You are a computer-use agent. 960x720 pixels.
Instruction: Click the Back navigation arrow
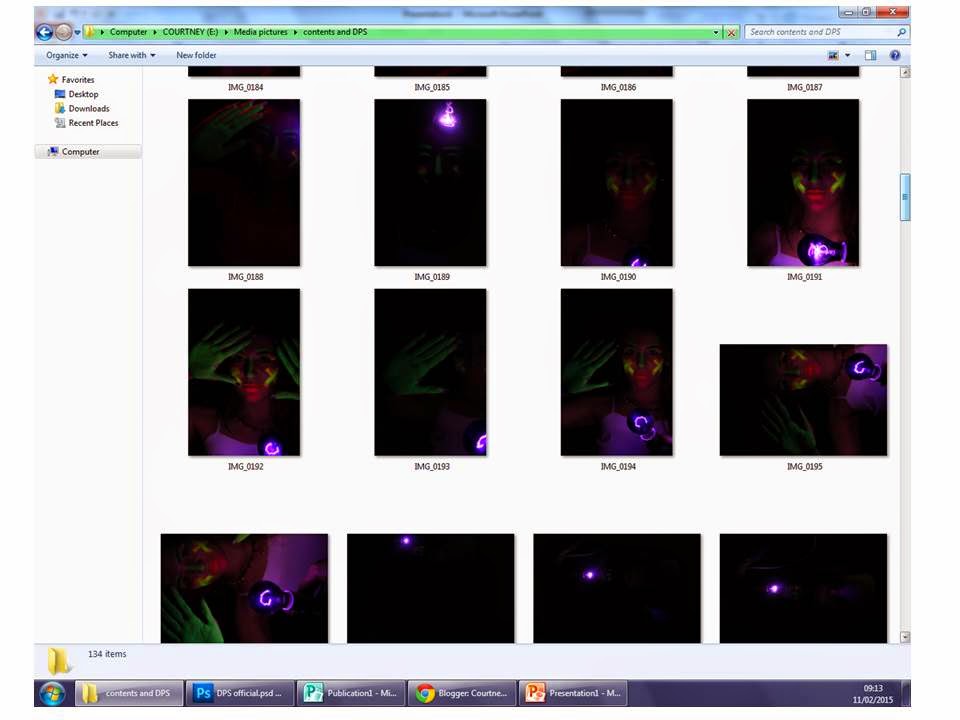click(44, 32)
